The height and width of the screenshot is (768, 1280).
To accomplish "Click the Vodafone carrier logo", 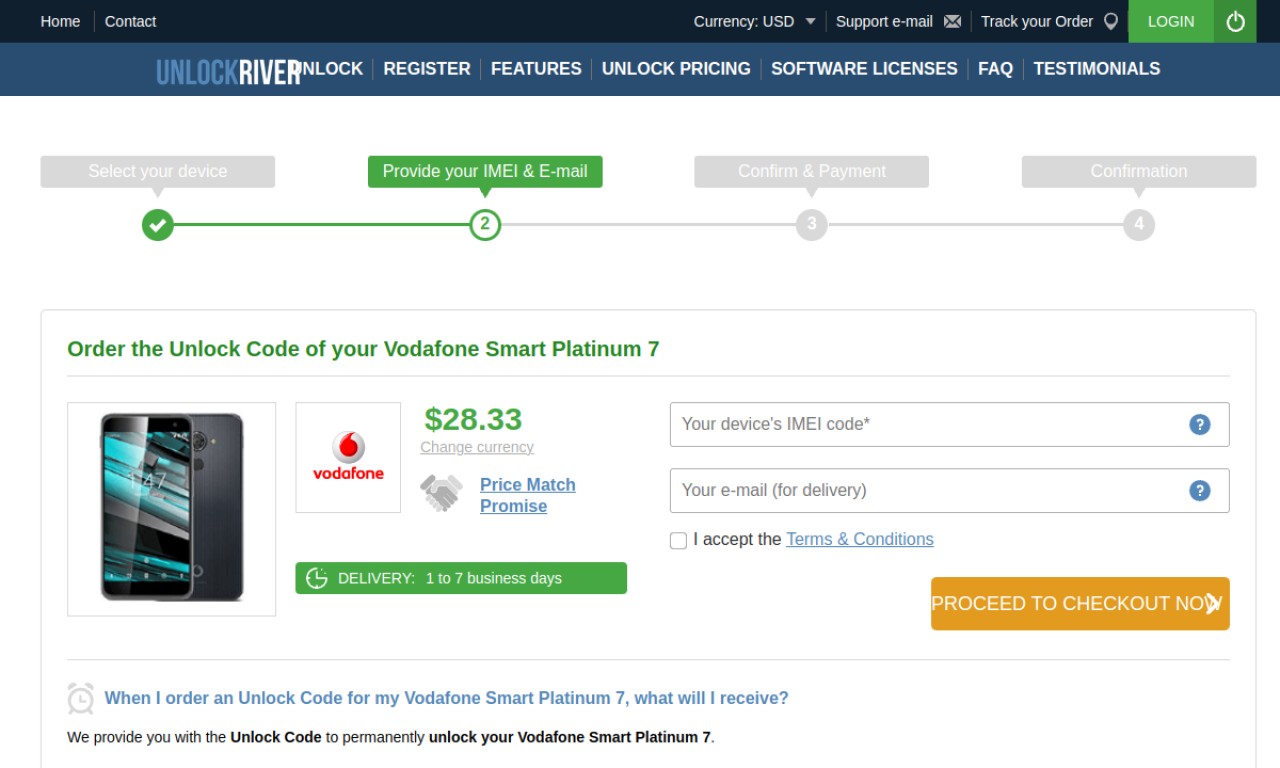I will 348,457.
